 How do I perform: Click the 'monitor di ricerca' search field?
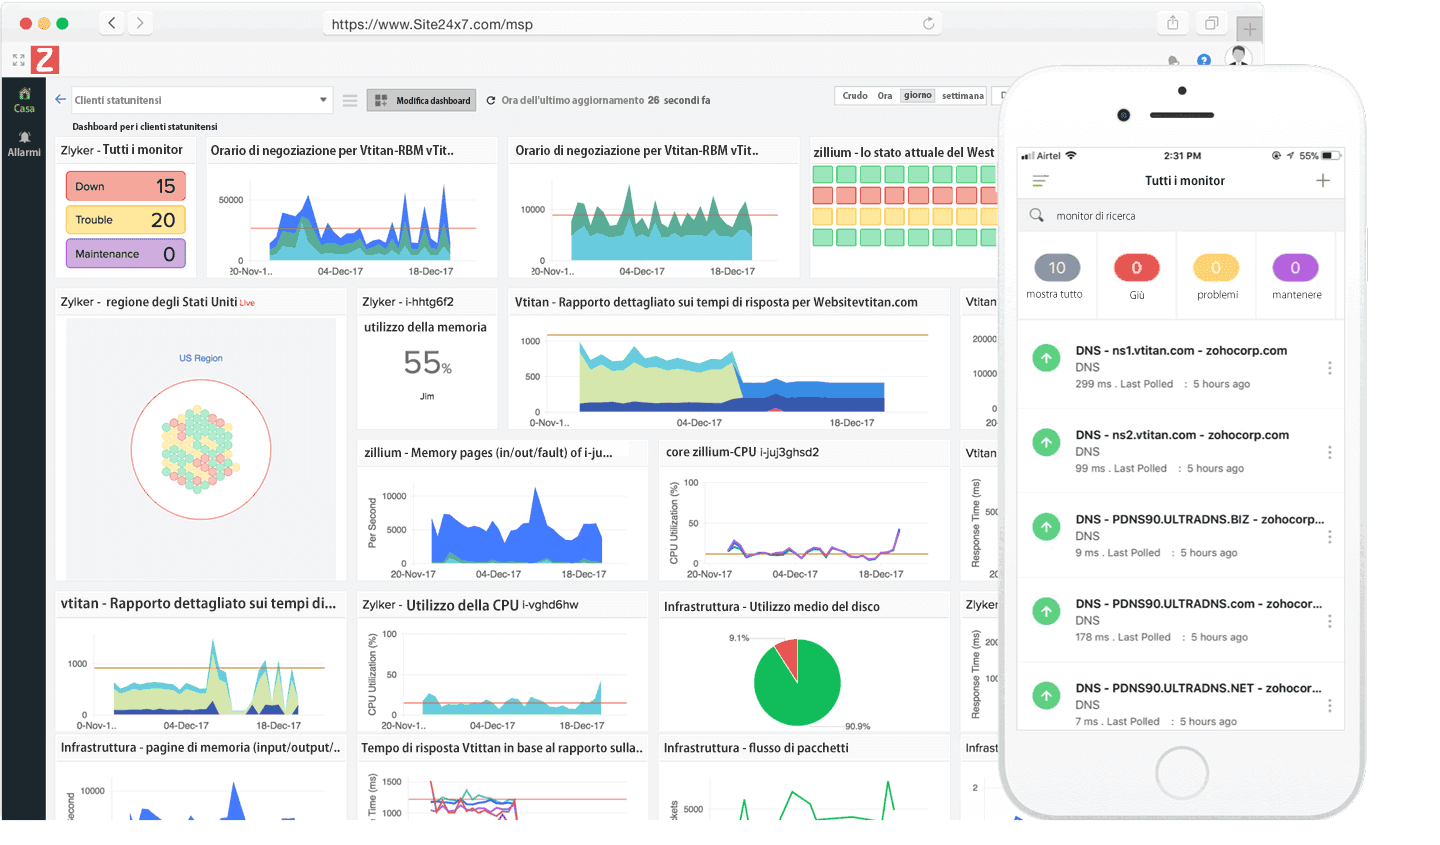click(x=1180, y=216)
